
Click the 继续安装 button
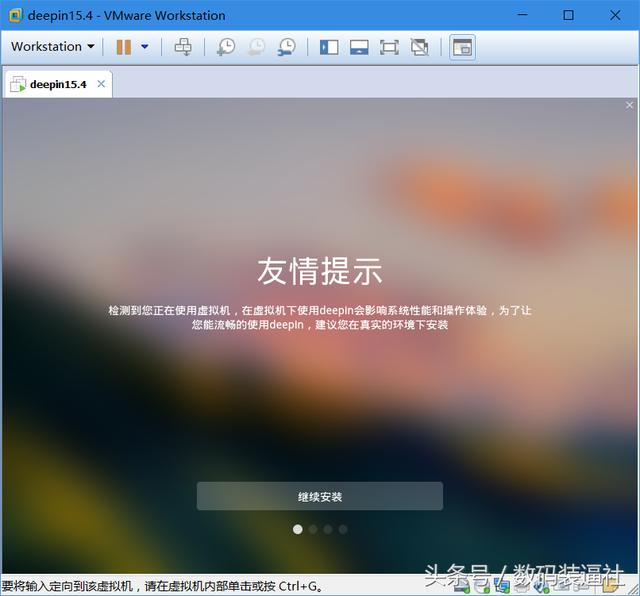[x=320, y=496]
